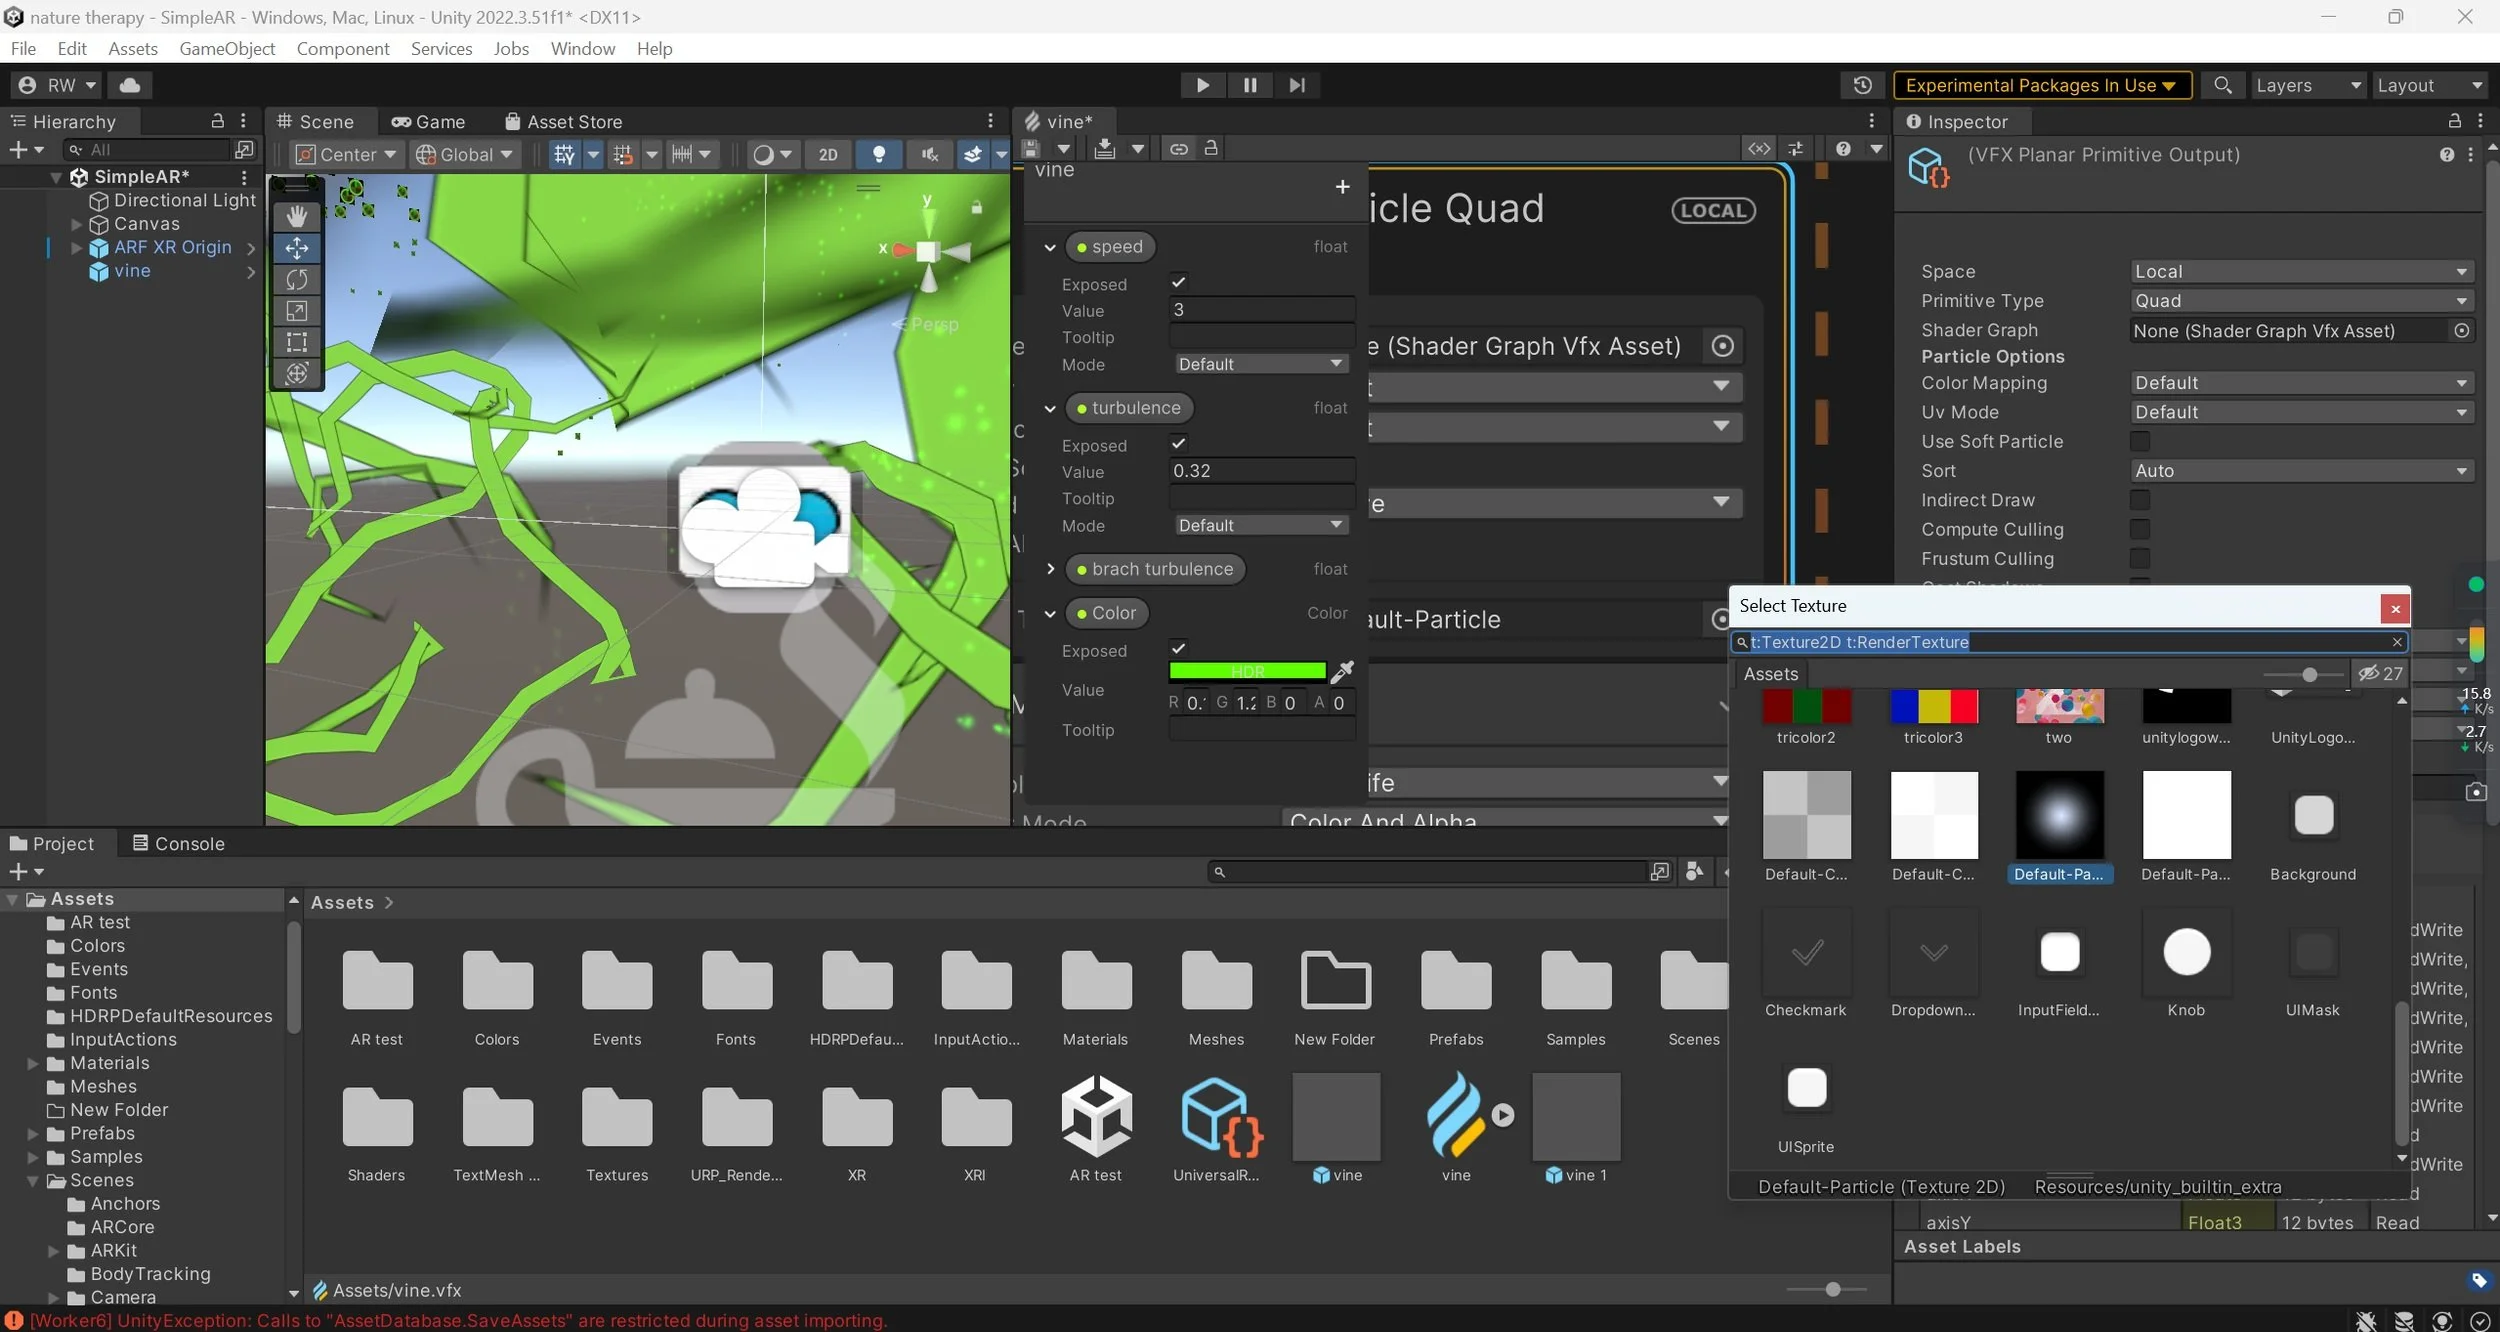Enable Indirect Draw checkbox

point(2139,500)
